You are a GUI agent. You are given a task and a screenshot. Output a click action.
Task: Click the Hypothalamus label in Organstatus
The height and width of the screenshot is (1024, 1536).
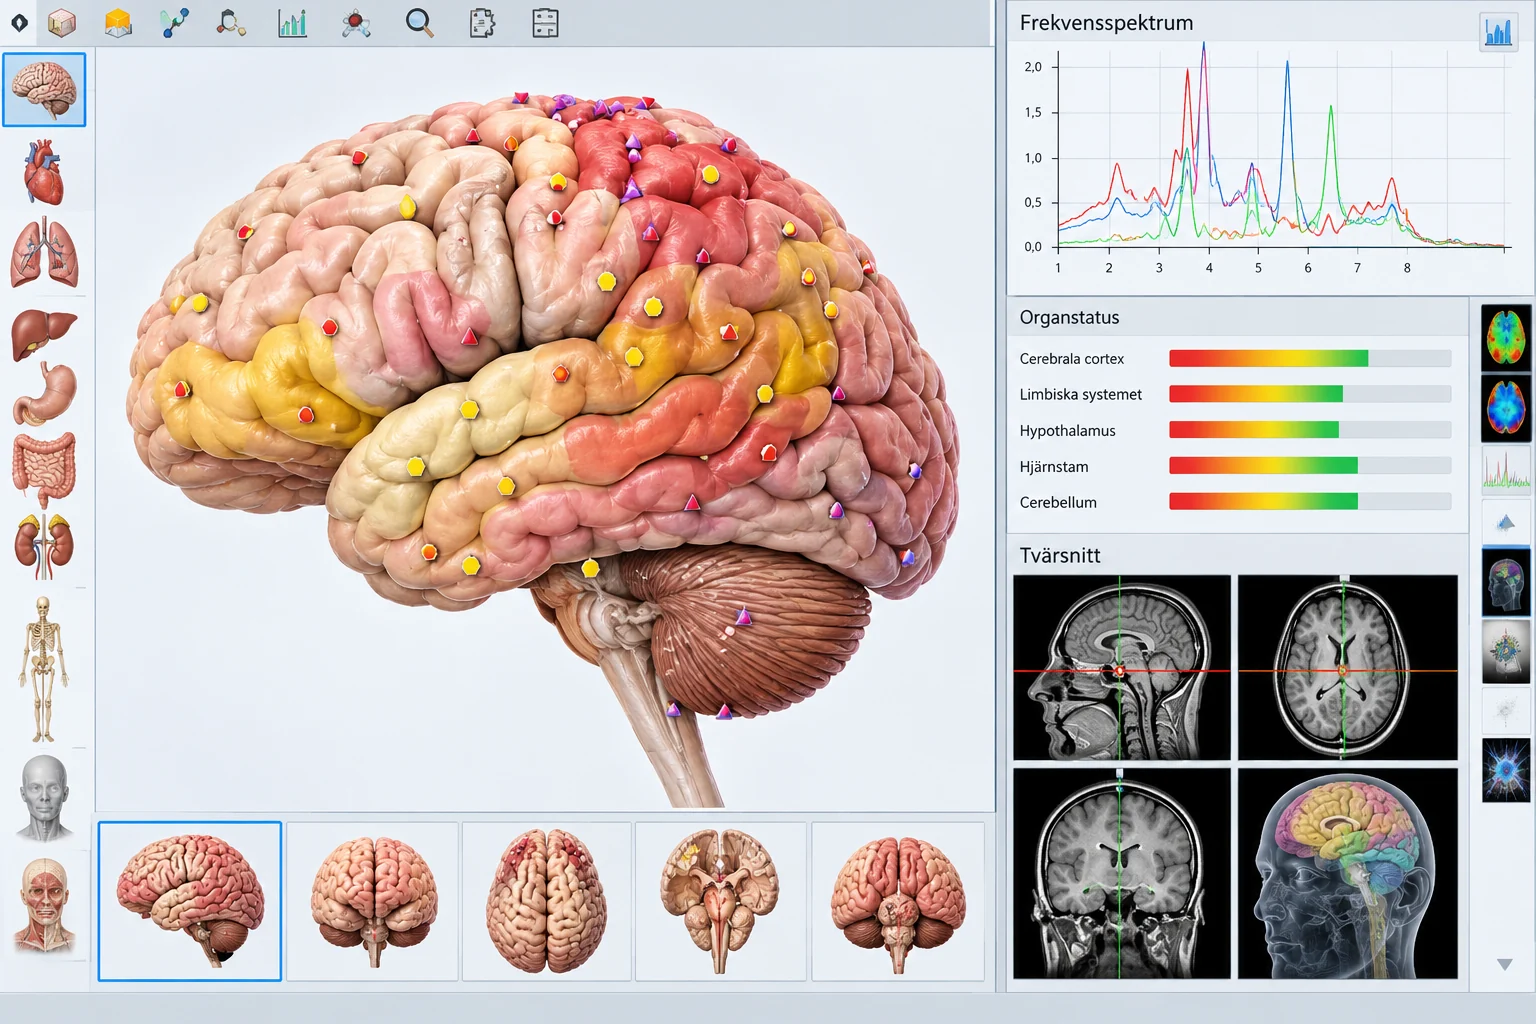tap(1067, 431)
